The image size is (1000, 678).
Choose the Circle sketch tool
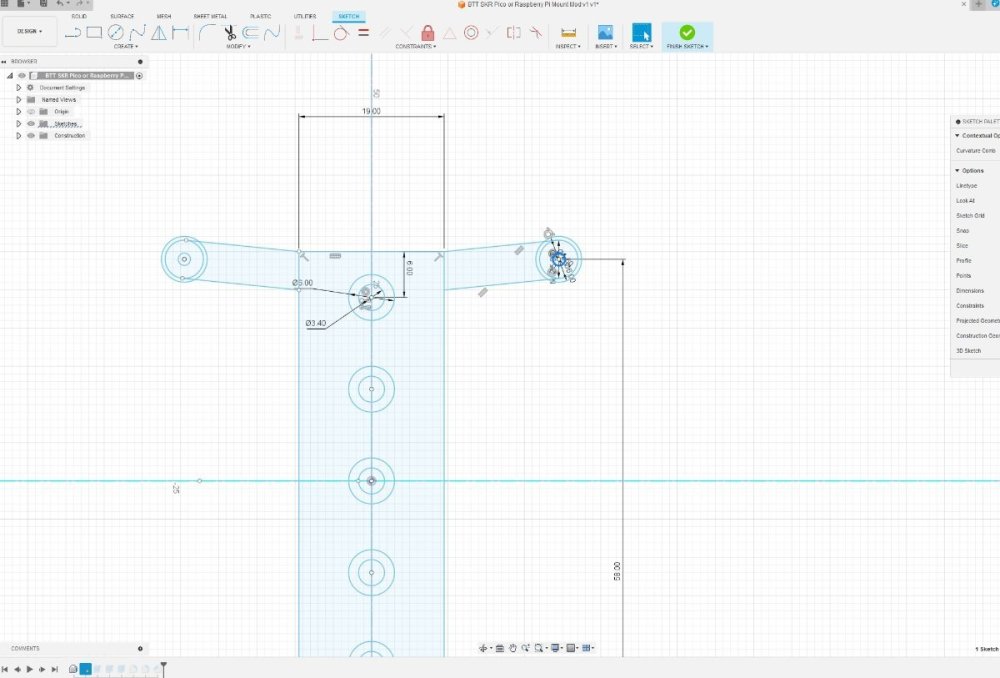coord(115,32)
